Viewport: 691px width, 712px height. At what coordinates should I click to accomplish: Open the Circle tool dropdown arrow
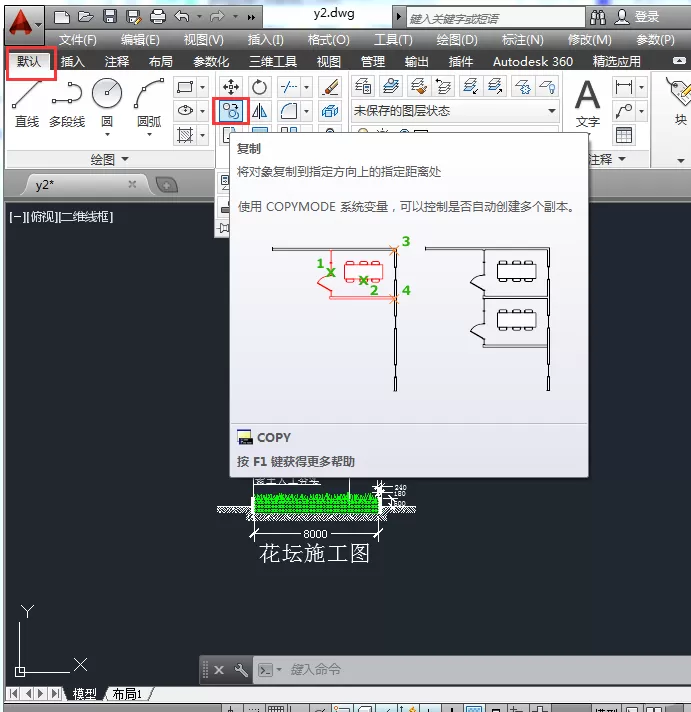[107, 134]
